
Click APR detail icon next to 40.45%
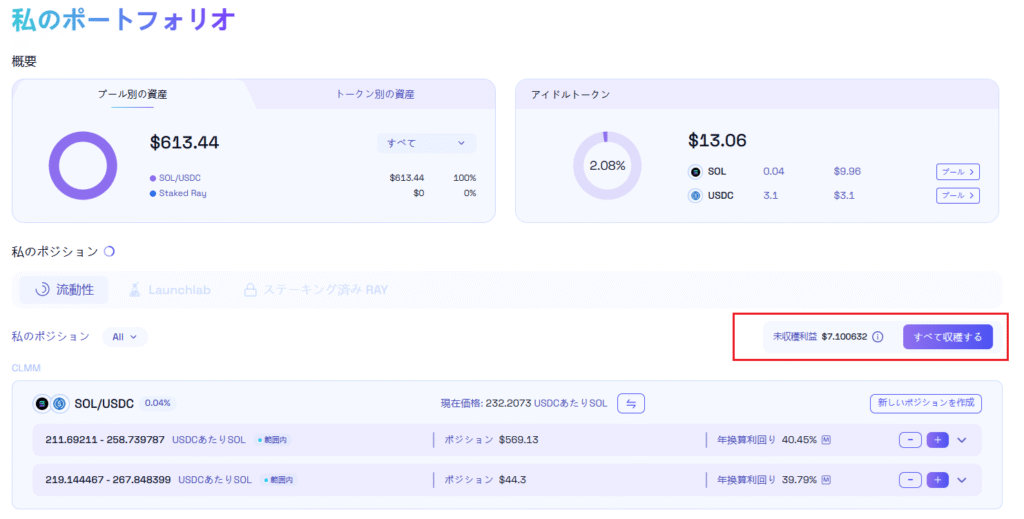(x=827, y=439)
